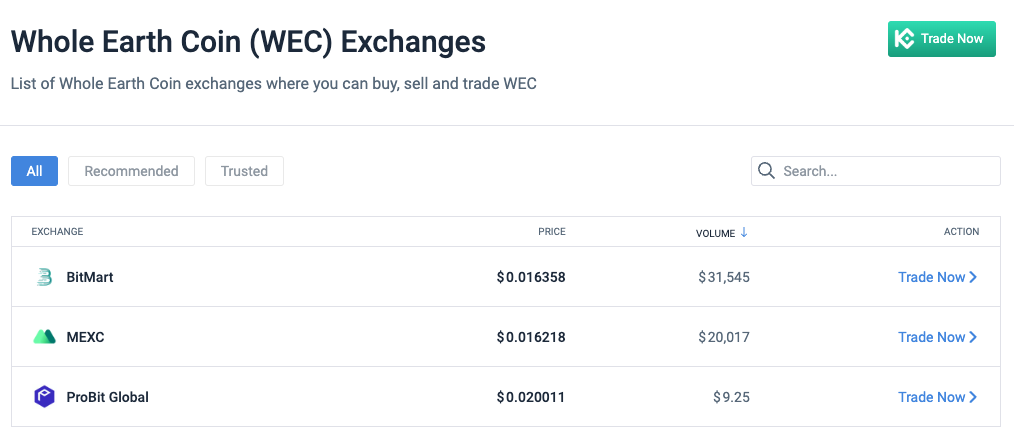Click the KuCoin logo on Trade Now button
The image size is (1014, 439).
click(905, 39)
